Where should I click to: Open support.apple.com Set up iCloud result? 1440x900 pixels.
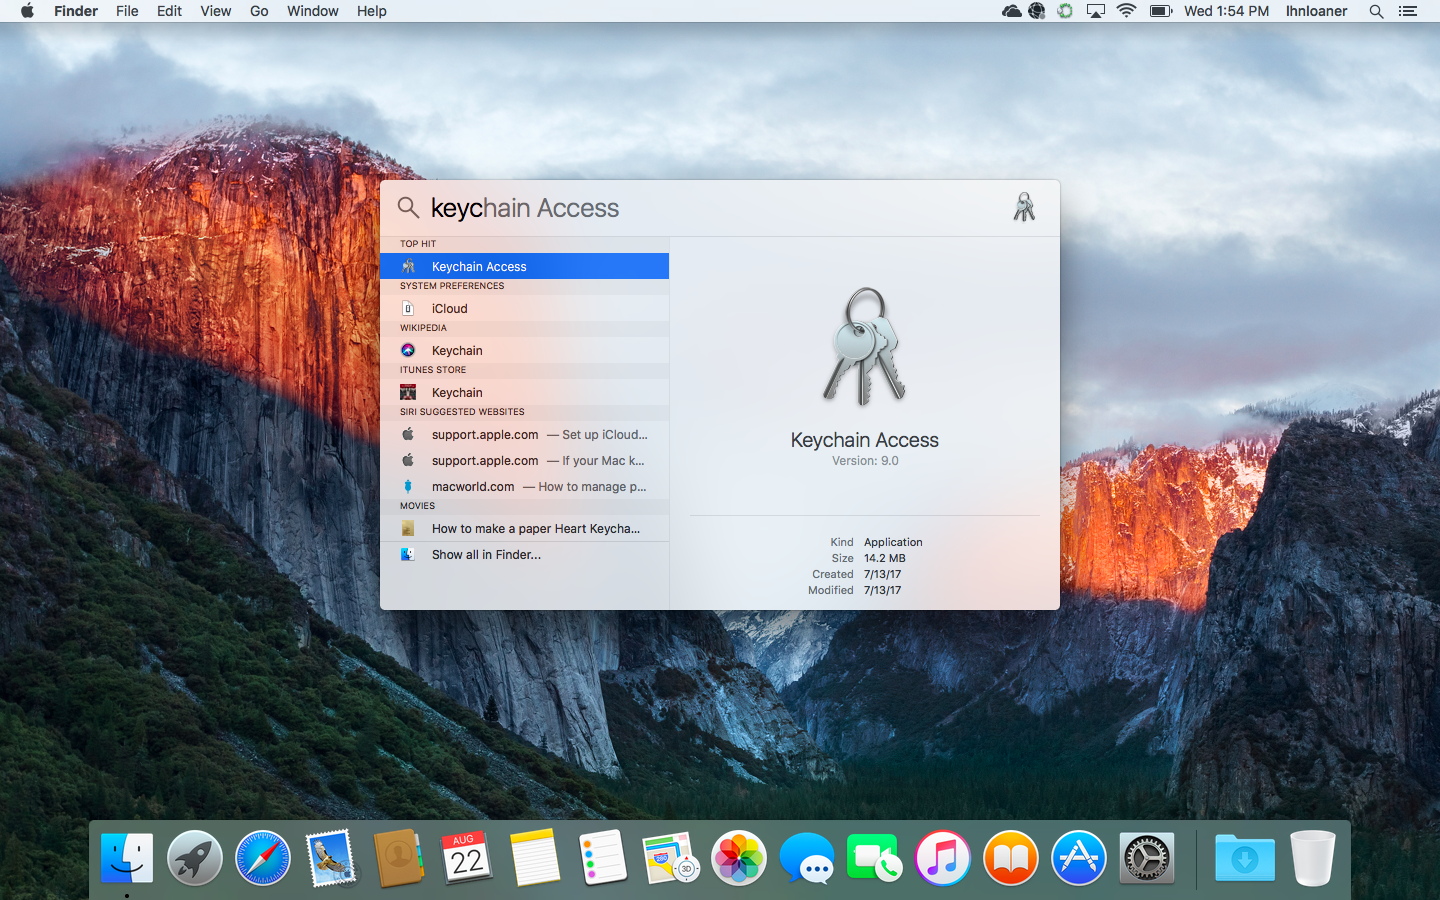pyautogui.click(x=524, y=434)
